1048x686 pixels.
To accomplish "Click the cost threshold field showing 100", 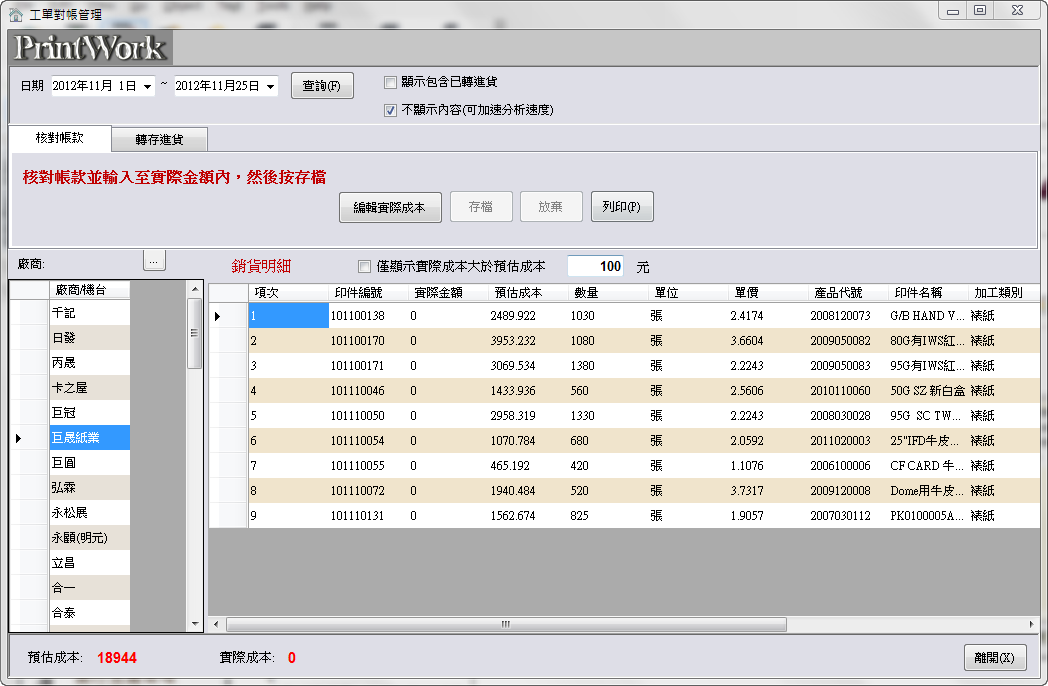I will point(596,267).
